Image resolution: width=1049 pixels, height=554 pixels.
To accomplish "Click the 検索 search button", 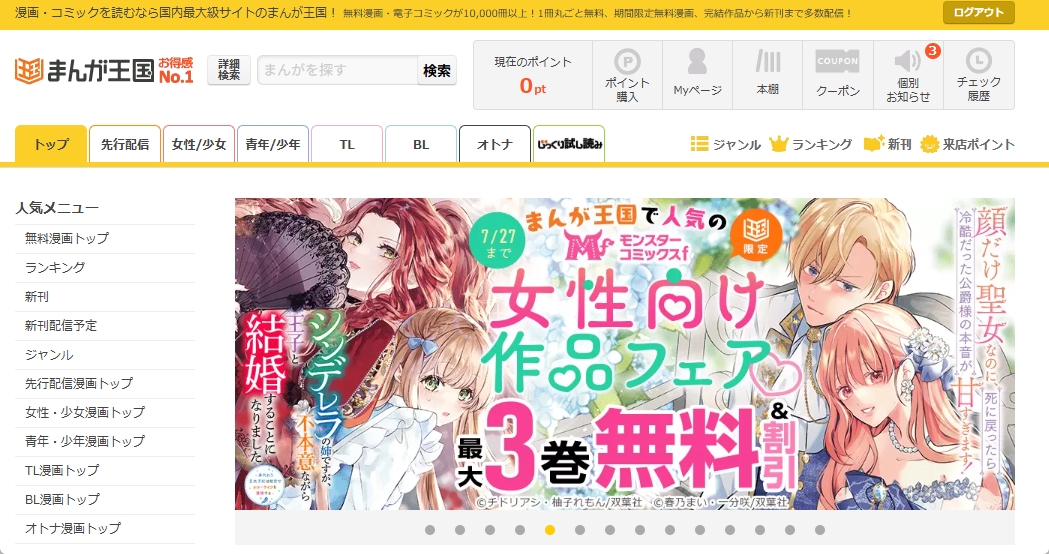I will pos(437,70).
